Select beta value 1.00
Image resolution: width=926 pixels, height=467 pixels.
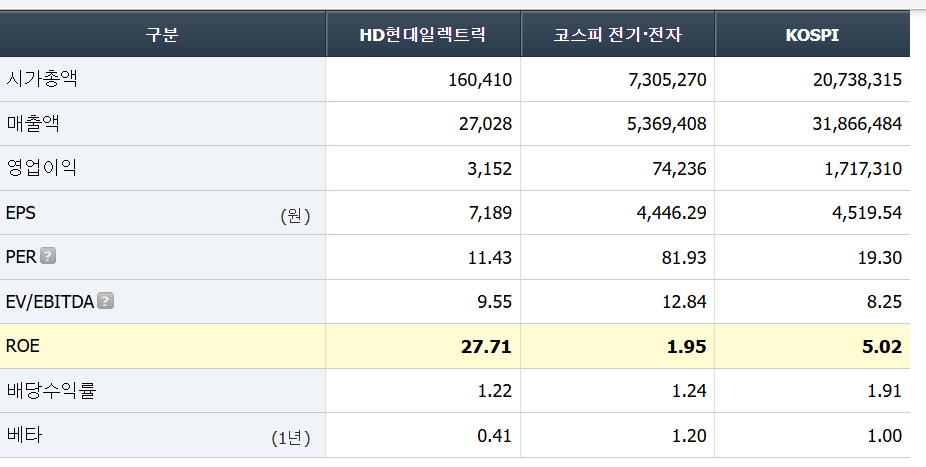(884, 436)
